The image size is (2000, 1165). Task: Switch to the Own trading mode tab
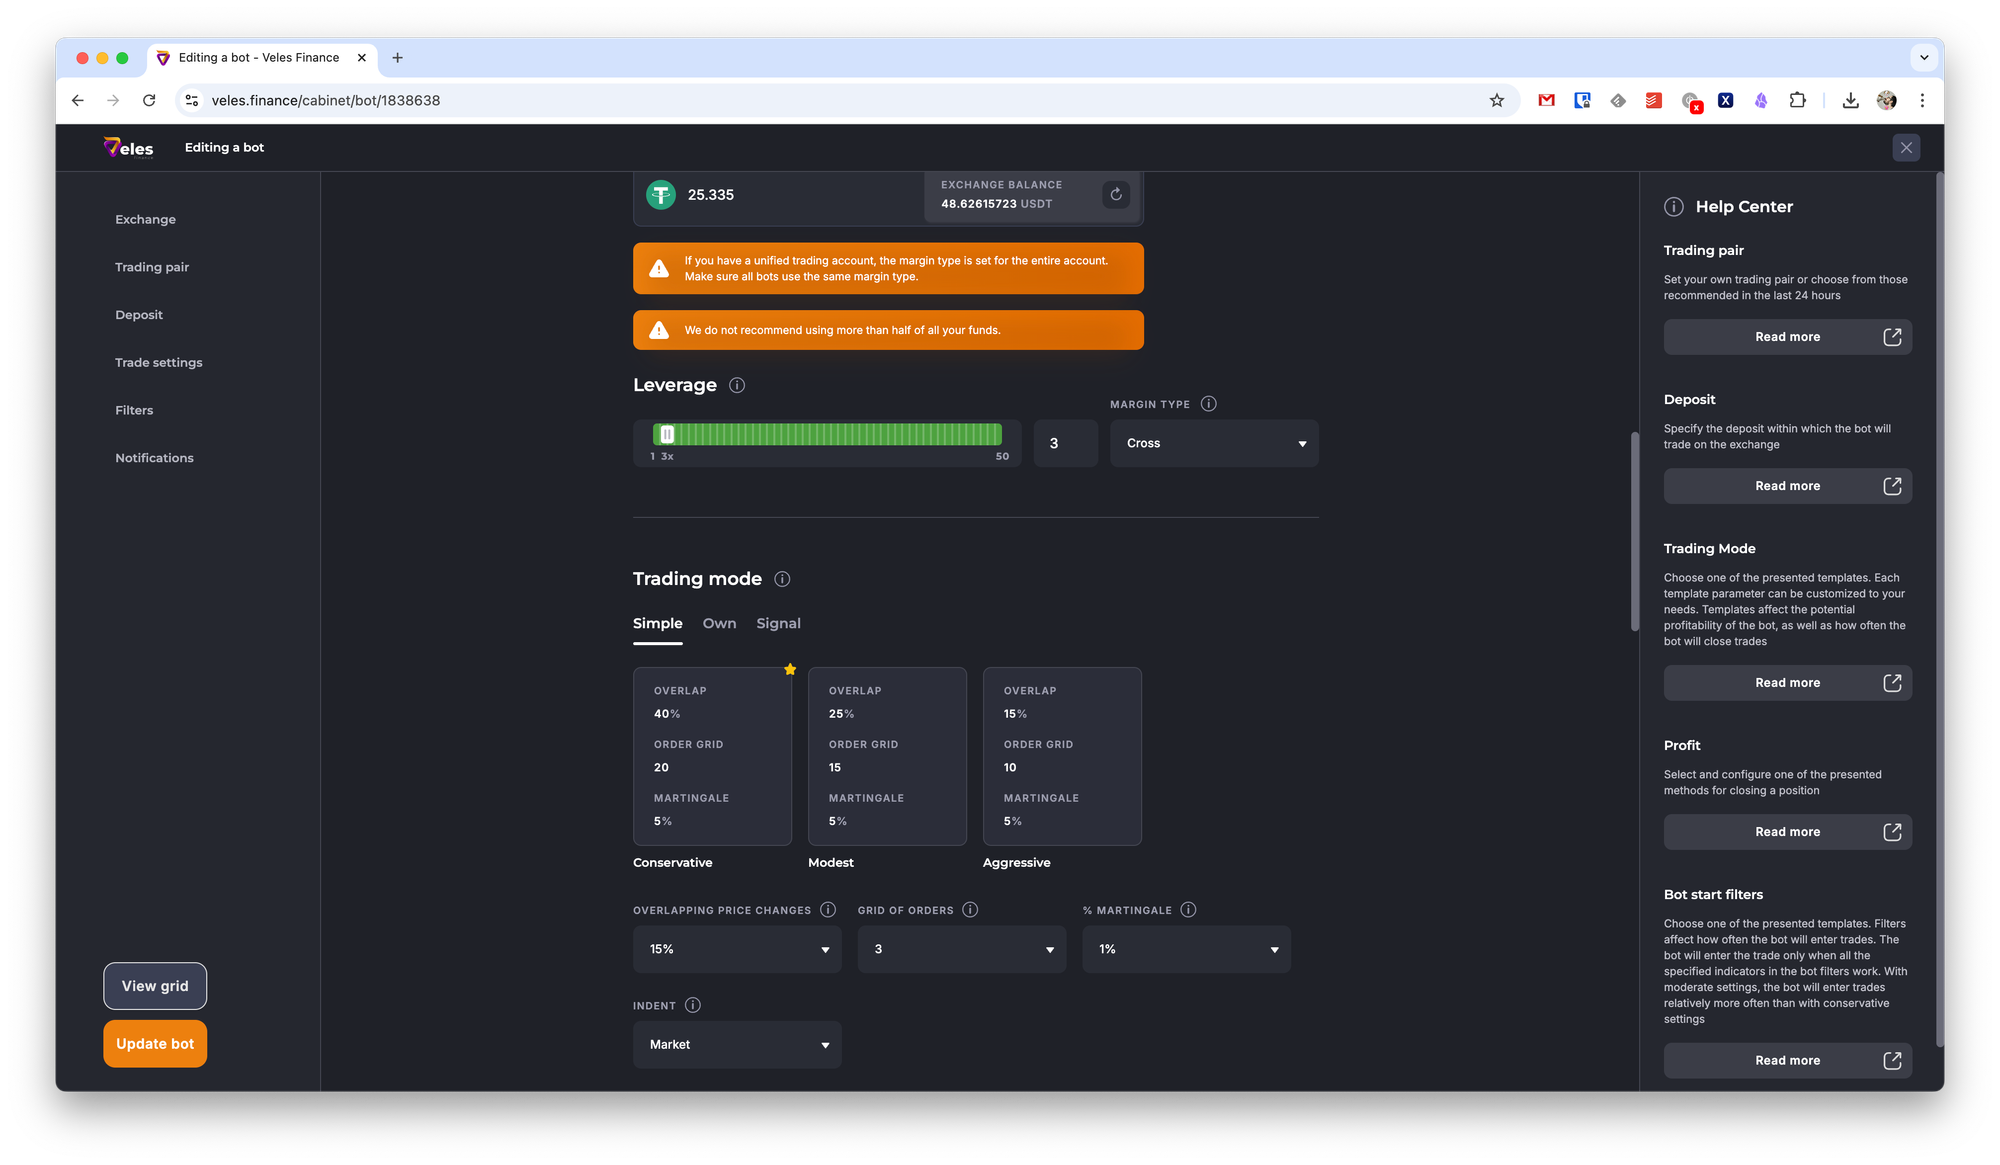coord(719,623)
